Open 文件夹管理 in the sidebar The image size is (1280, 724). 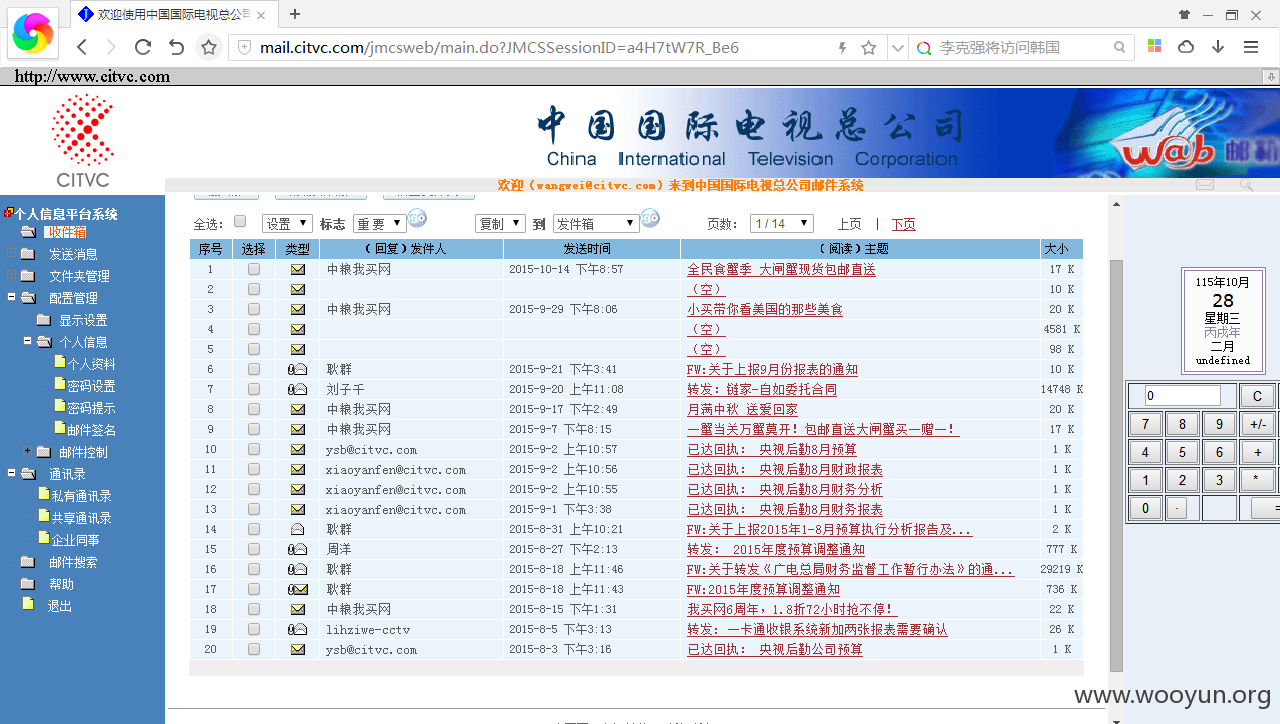point(79,276)
